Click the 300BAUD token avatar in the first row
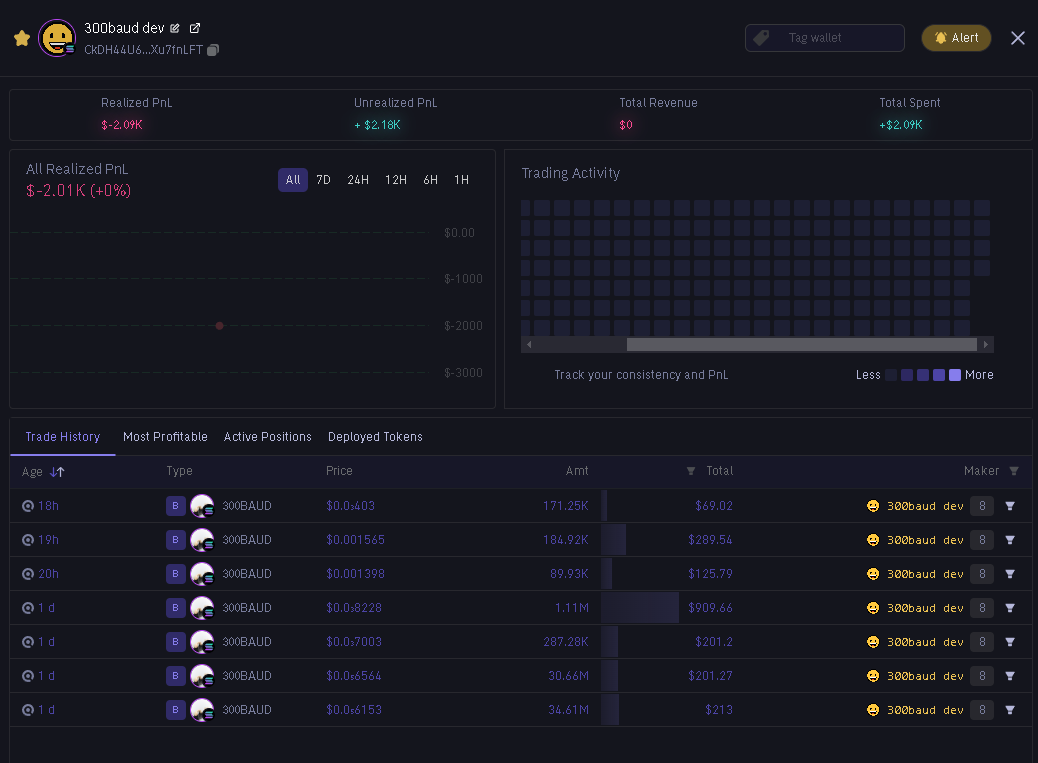Screen dimensions: 1038x763 (202, 506)
